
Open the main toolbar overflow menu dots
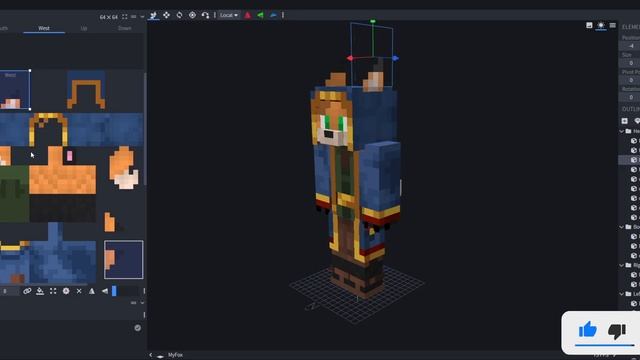[x=282, y=15]
